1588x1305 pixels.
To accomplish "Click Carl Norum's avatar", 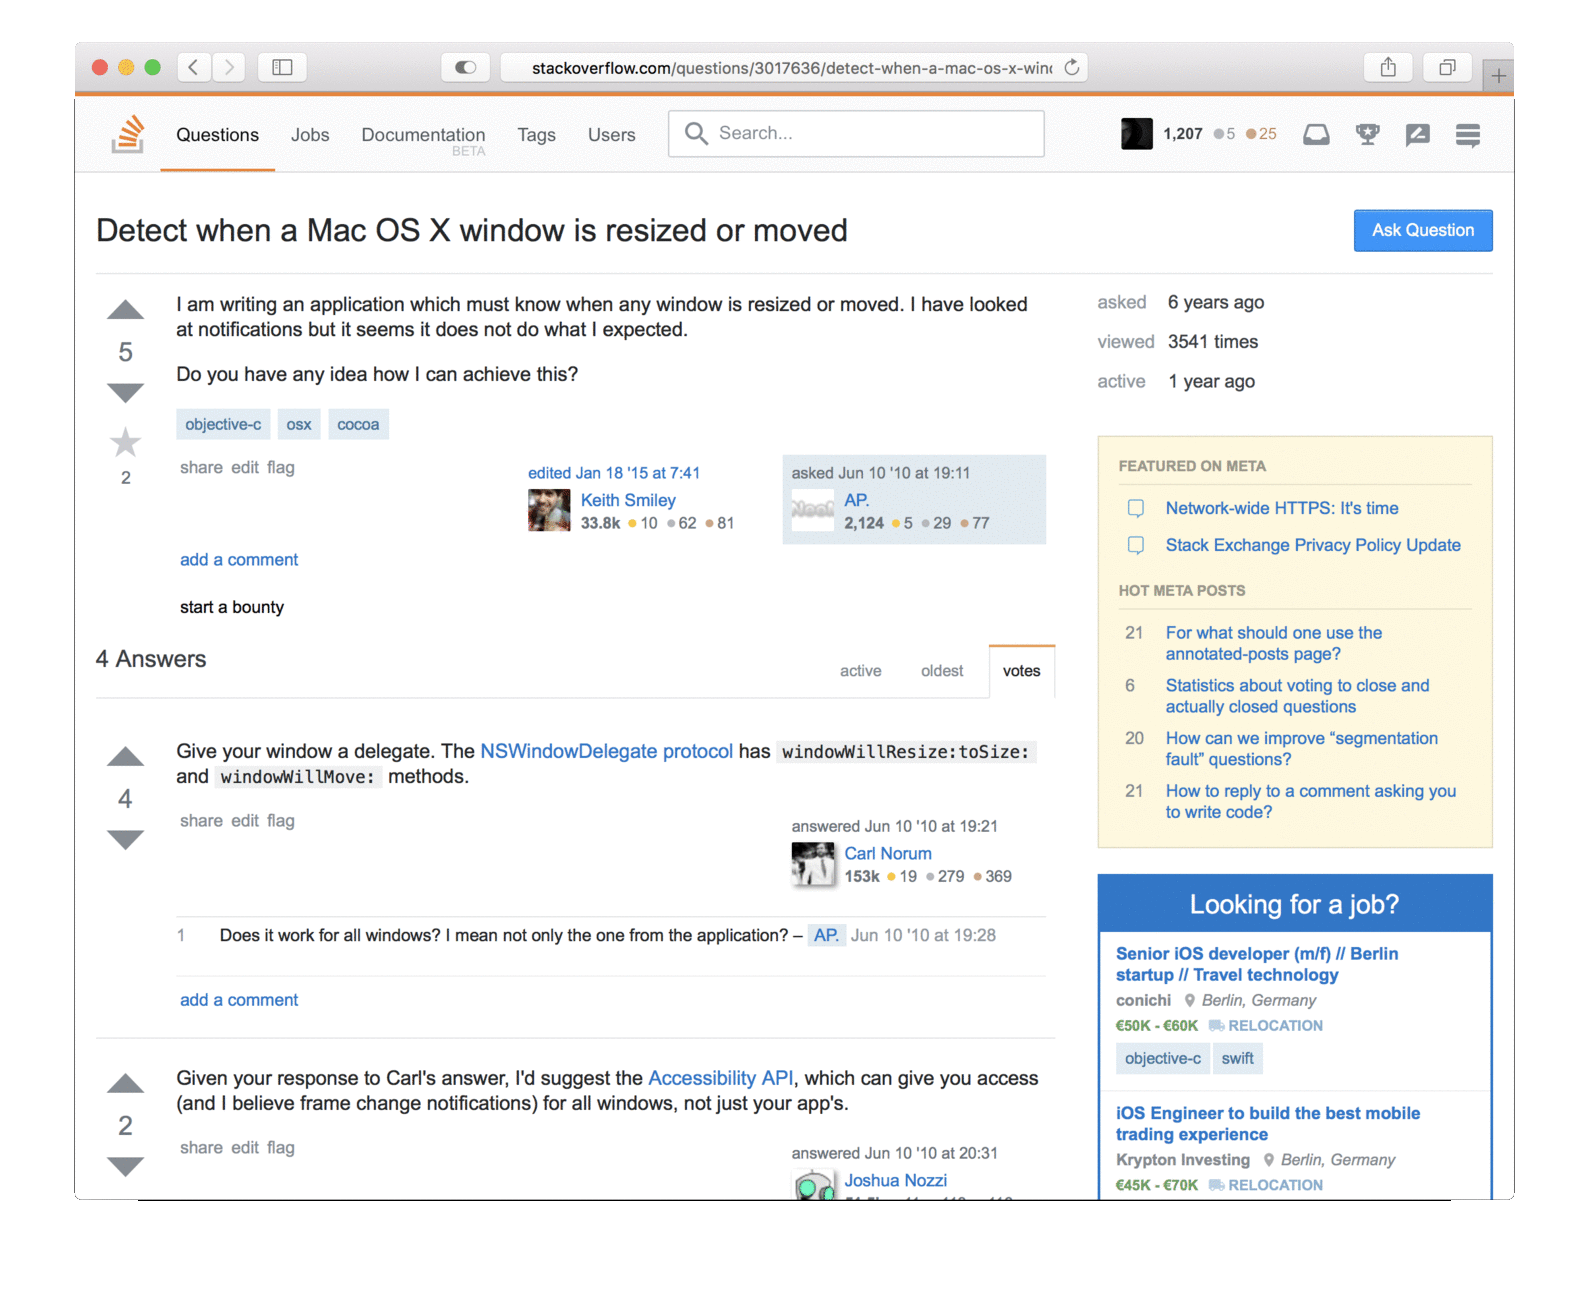I will [x=813, y=864].
